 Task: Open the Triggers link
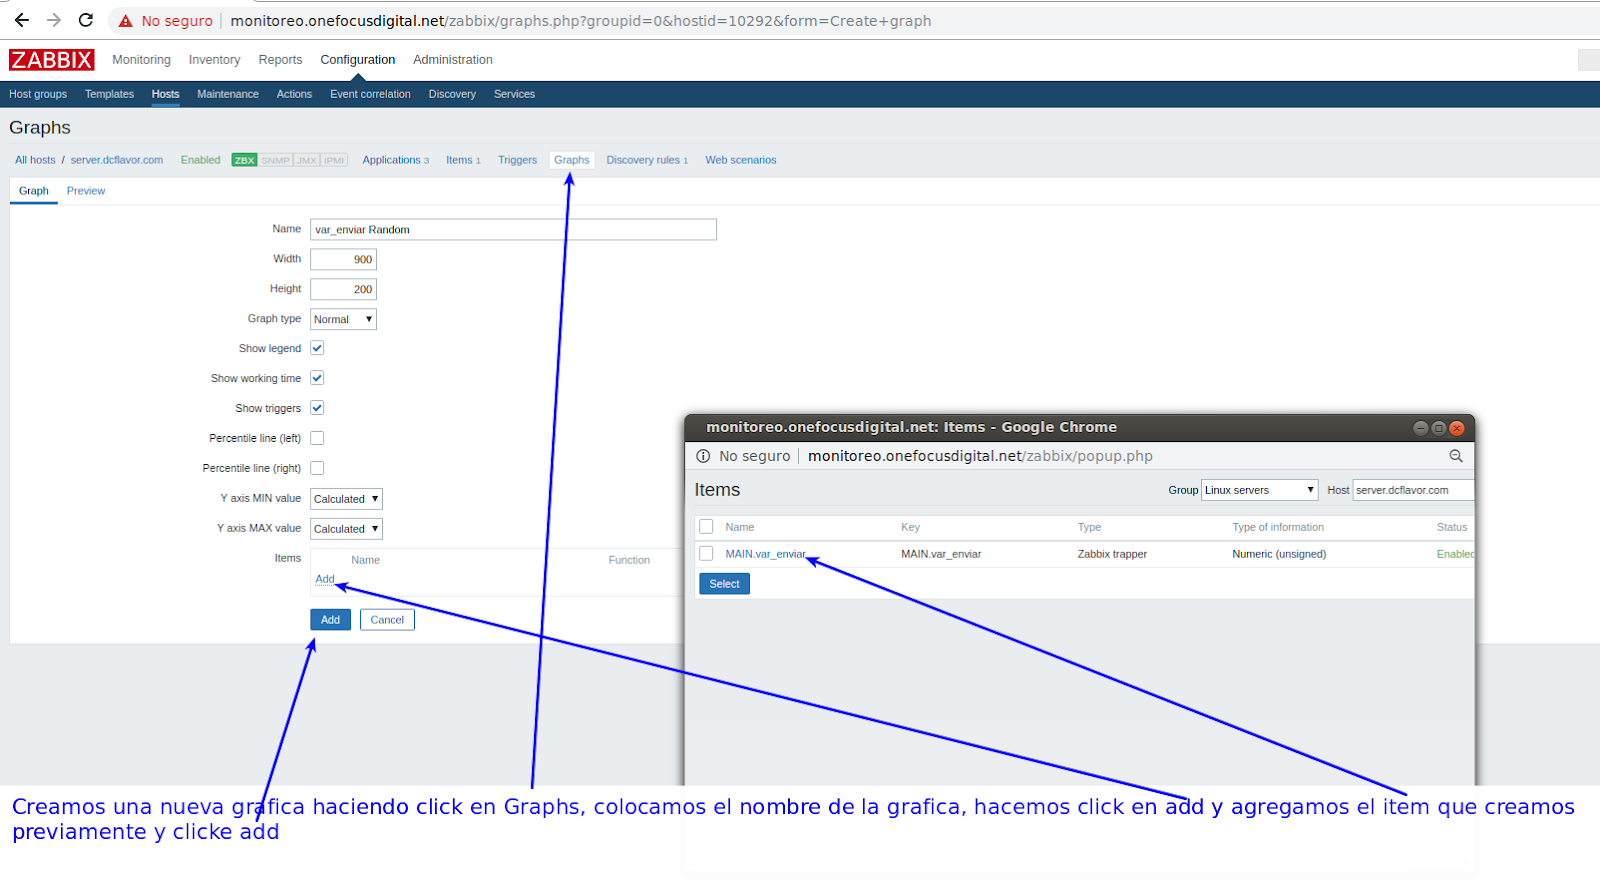[x=517, y=160]
